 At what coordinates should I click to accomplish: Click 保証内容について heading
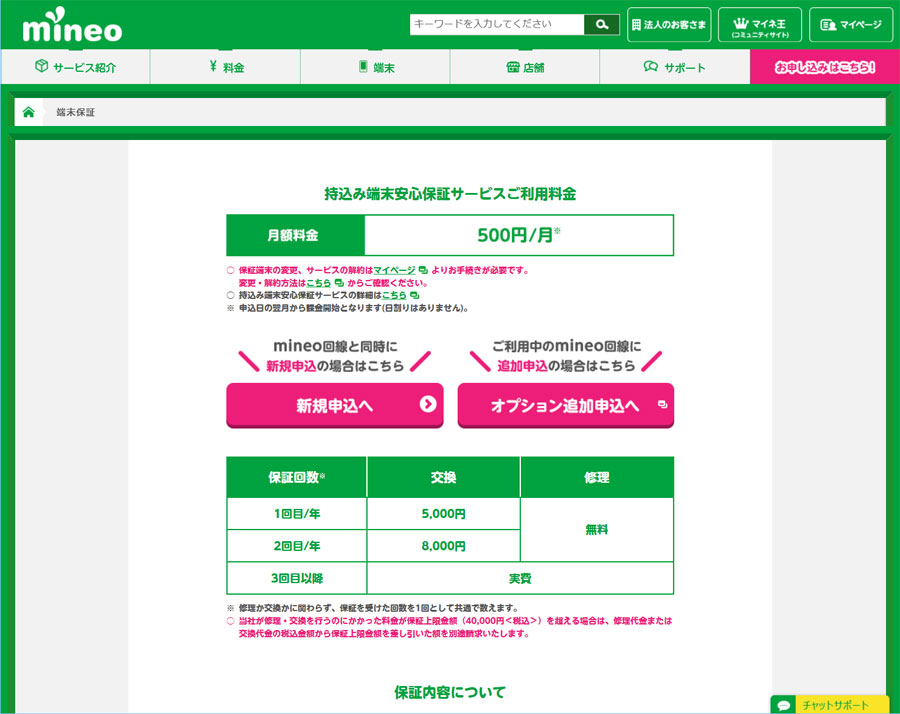tap(450, 692)
